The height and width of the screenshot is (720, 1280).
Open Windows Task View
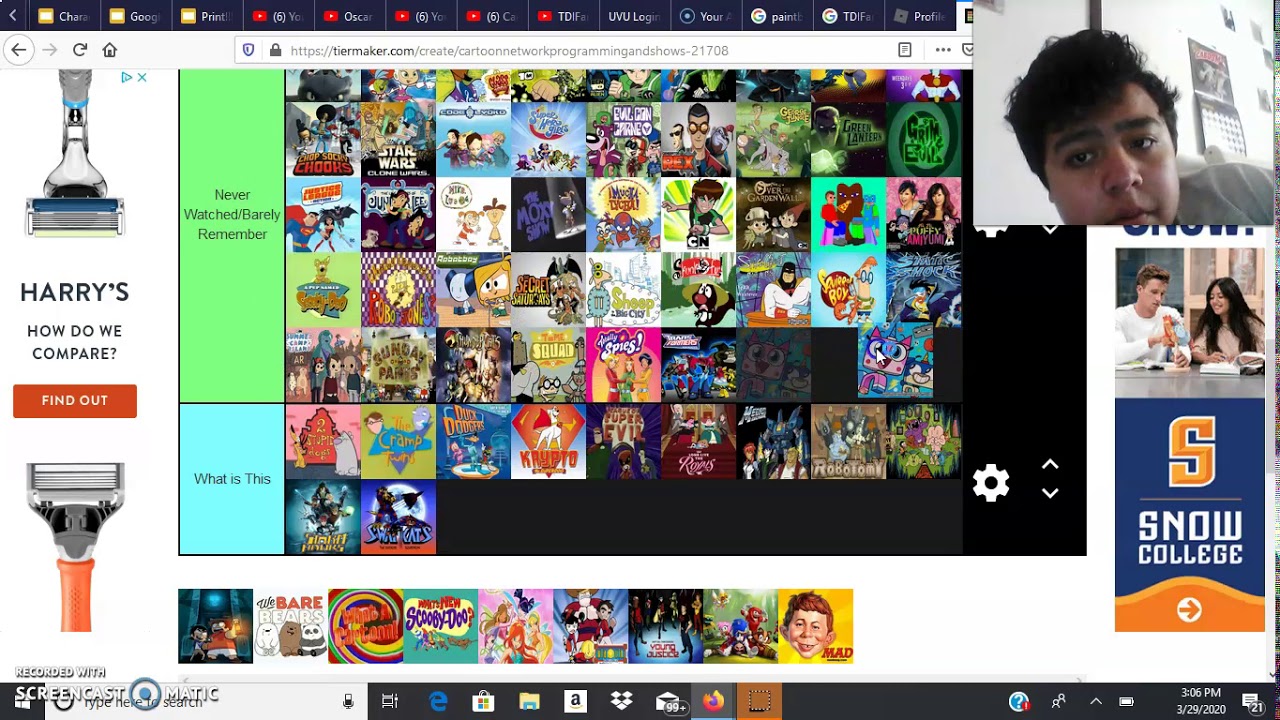[390, 702]
